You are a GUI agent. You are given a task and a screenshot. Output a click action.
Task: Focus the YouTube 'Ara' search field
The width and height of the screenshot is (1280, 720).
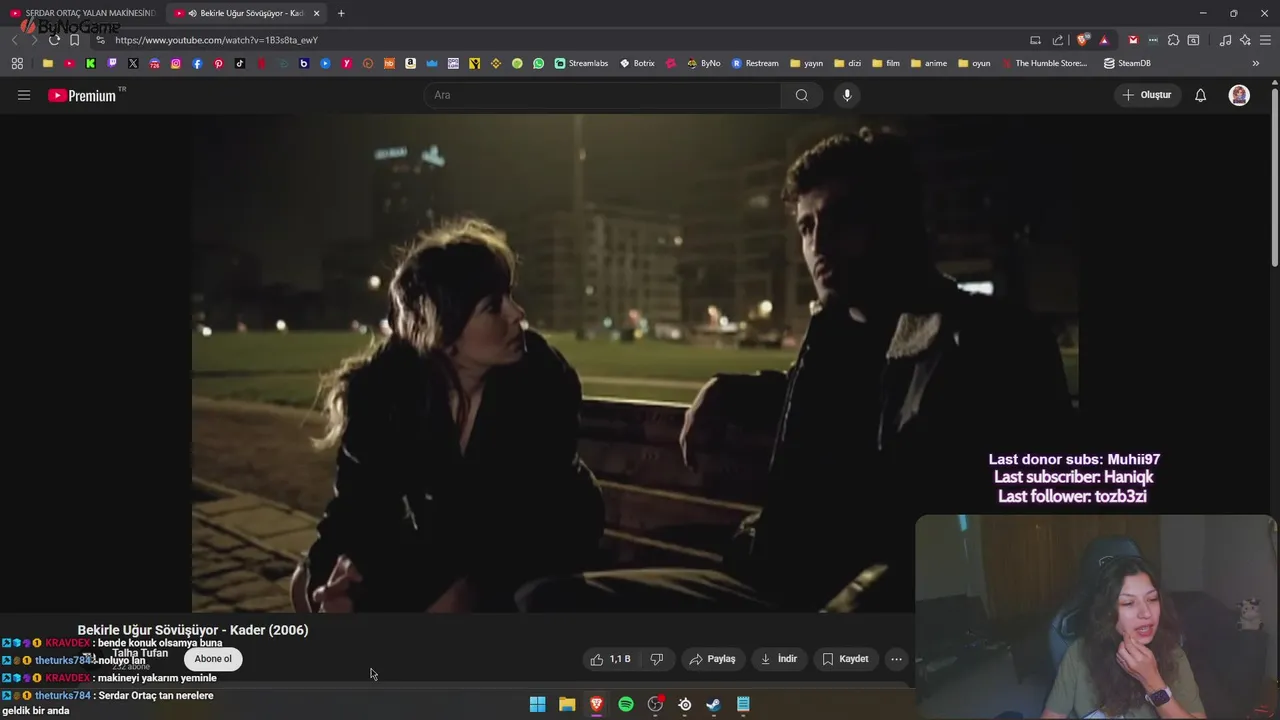(x=603, y=95)
